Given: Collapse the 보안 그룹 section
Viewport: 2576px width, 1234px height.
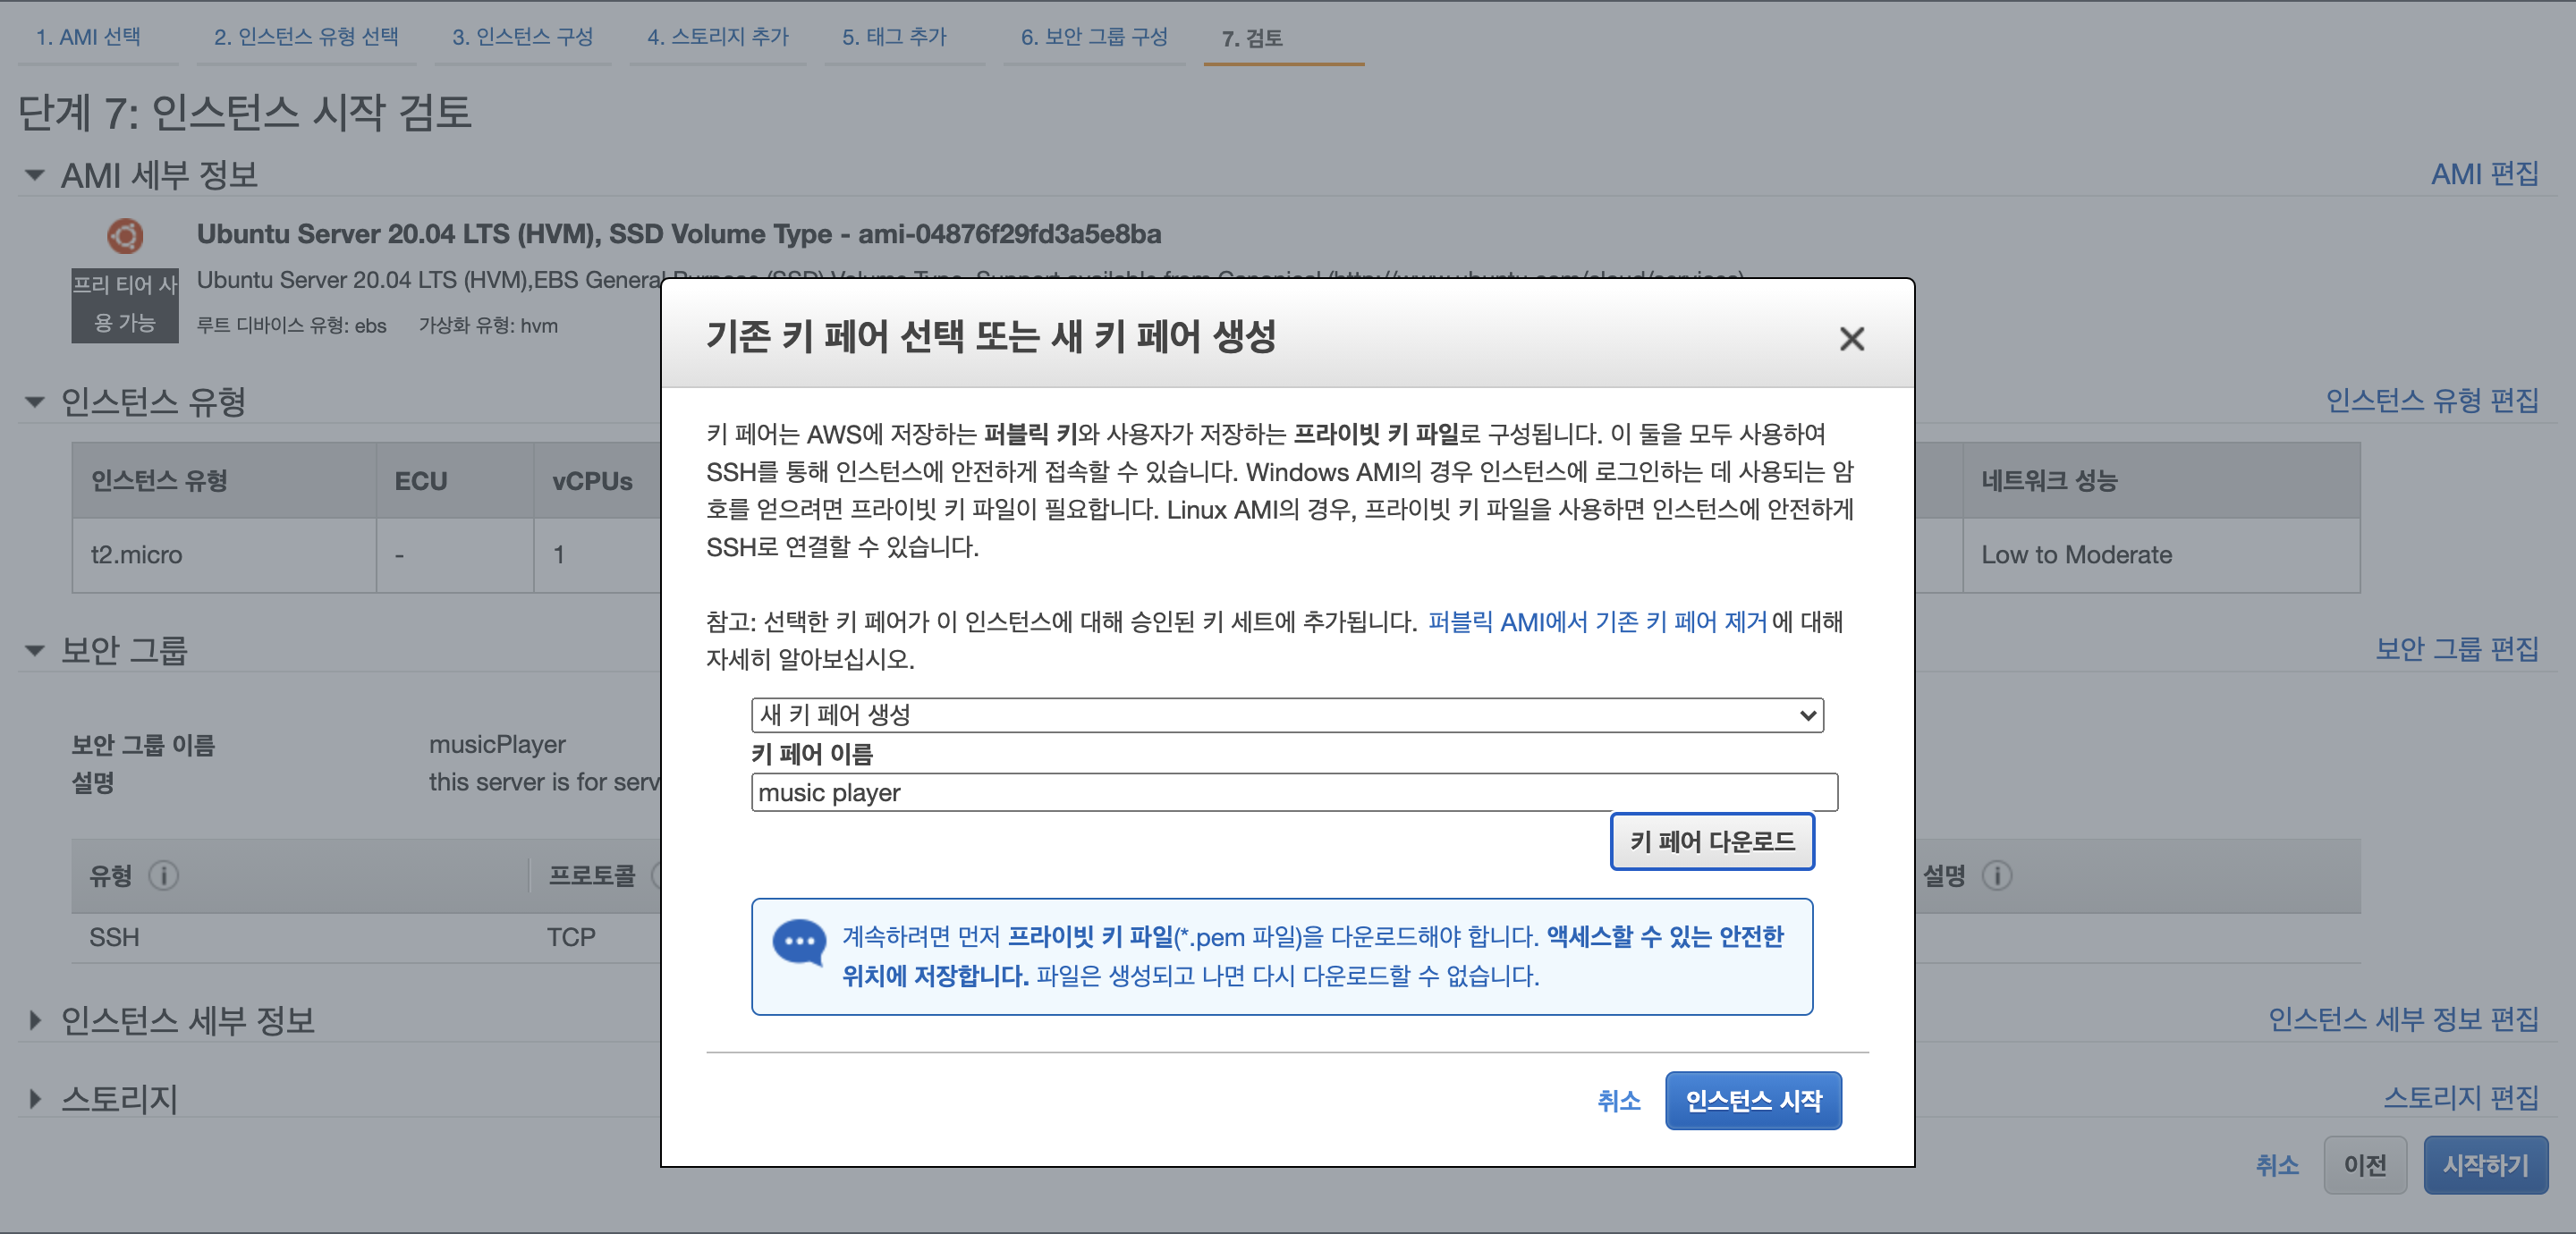Looking at the screenshot, I should 35,651.
